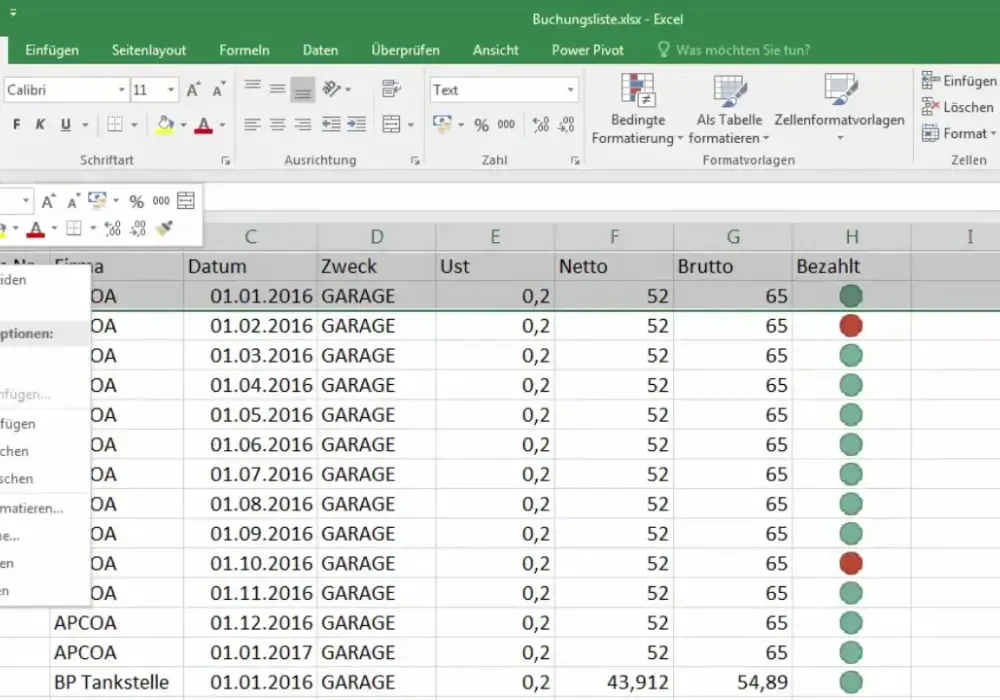1000x700 pixels.
Task: Click format painter brush in mini toolbar
Action: [x=164, y=228]
